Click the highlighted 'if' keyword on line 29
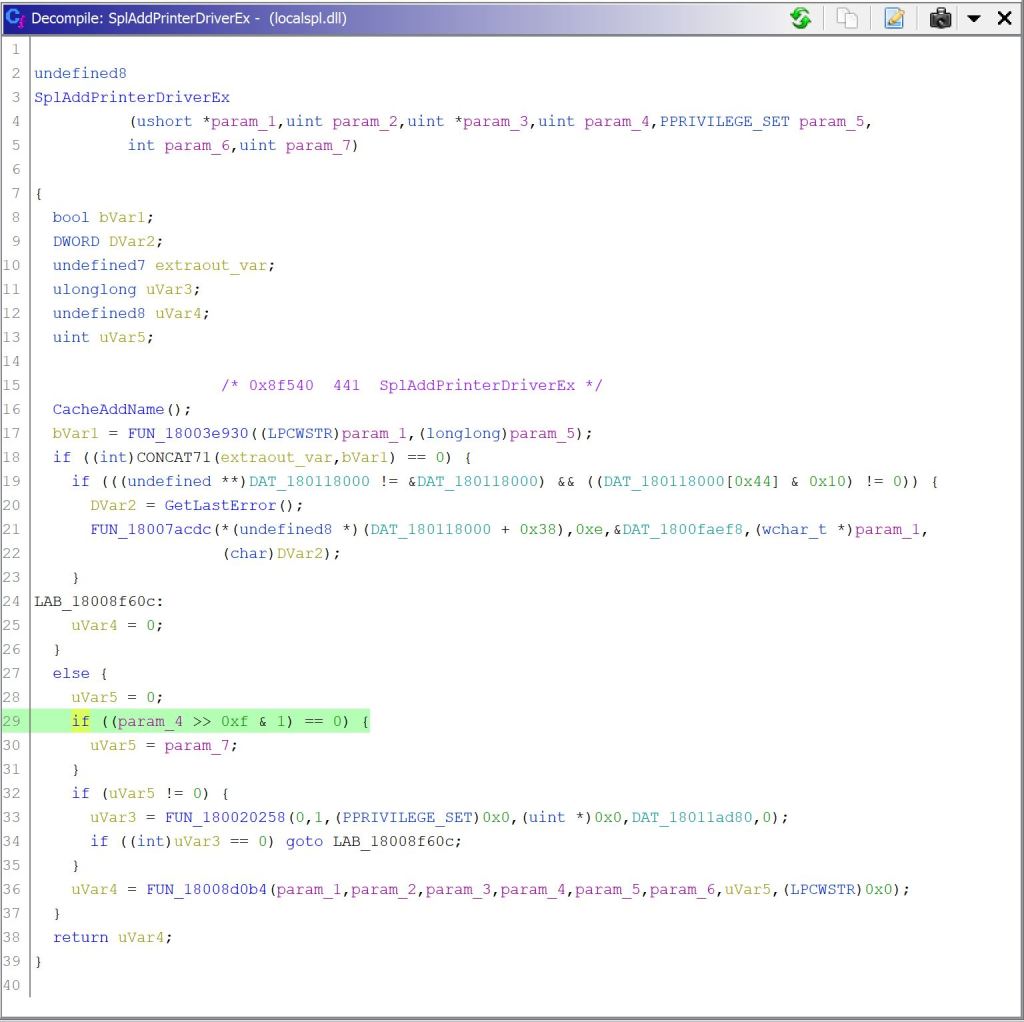 tap(80, 721)
